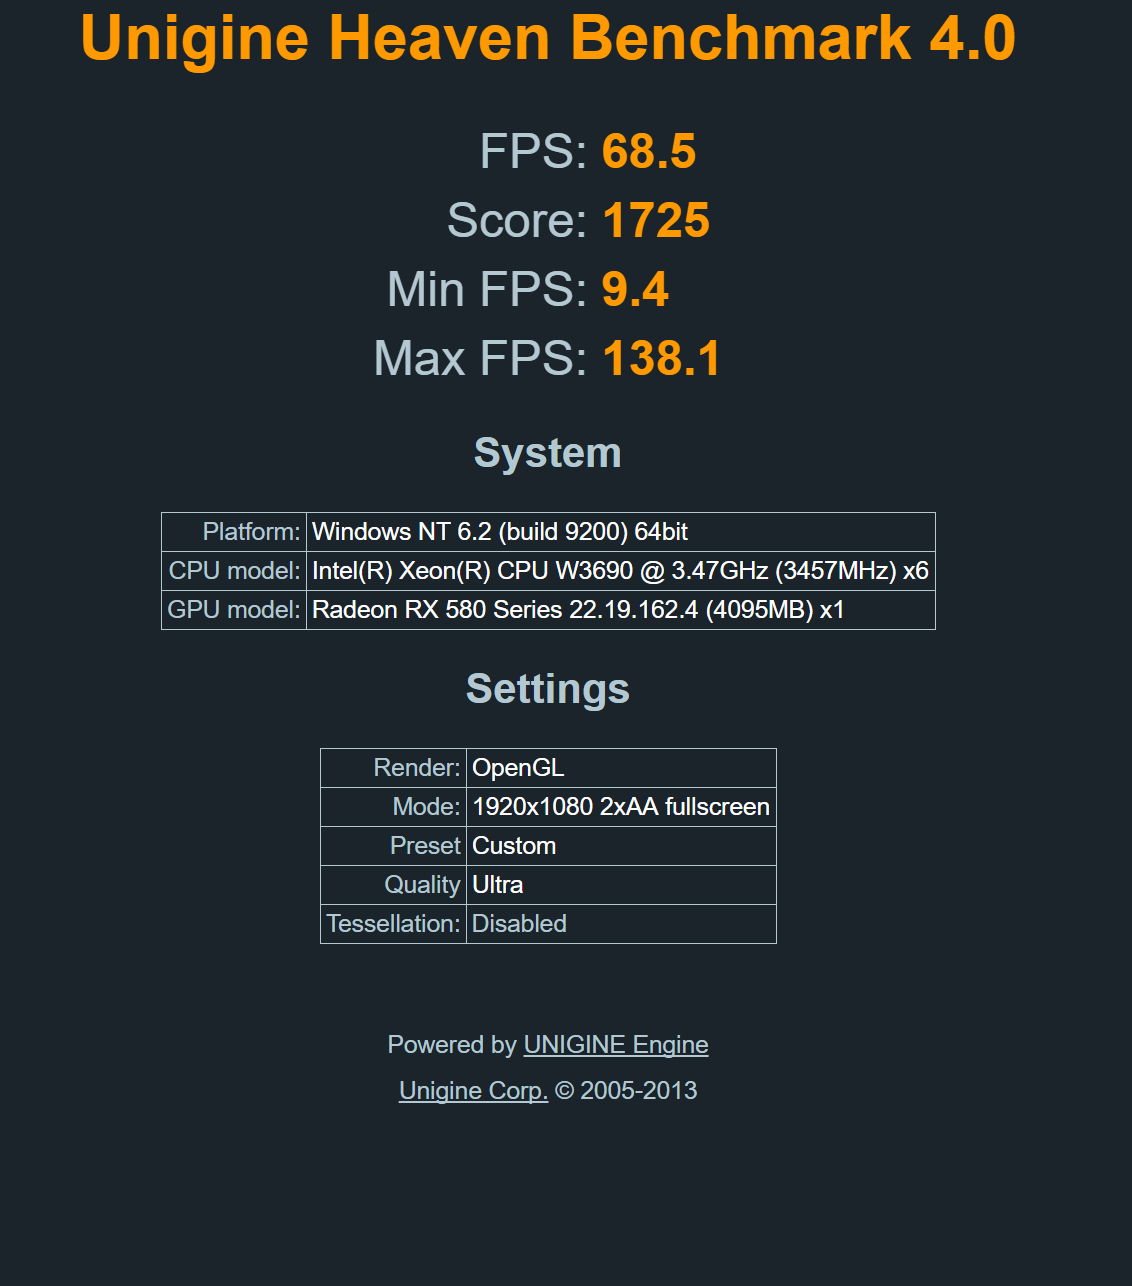The width and height of the screenshot is (1132, 1286).
Task: Click the Unigine Heaven Benchmark 4.0 title
Action: 548,38
